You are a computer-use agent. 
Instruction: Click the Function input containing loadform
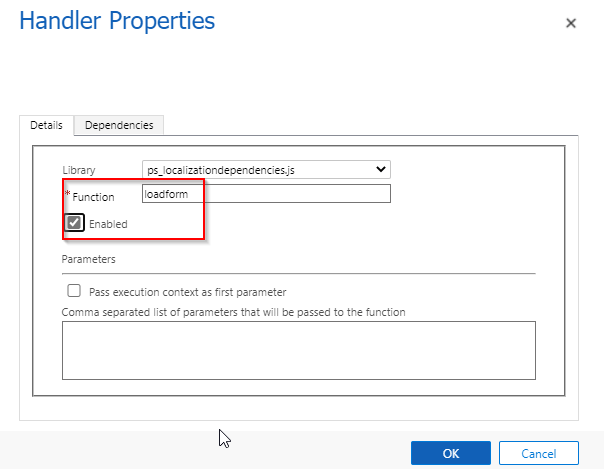pyautogui.click(x=266, y=195)
